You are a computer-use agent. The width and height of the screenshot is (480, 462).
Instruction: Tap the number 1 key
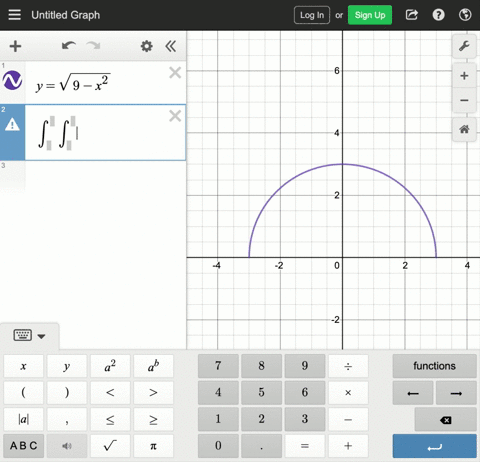[x=218, y=419]
